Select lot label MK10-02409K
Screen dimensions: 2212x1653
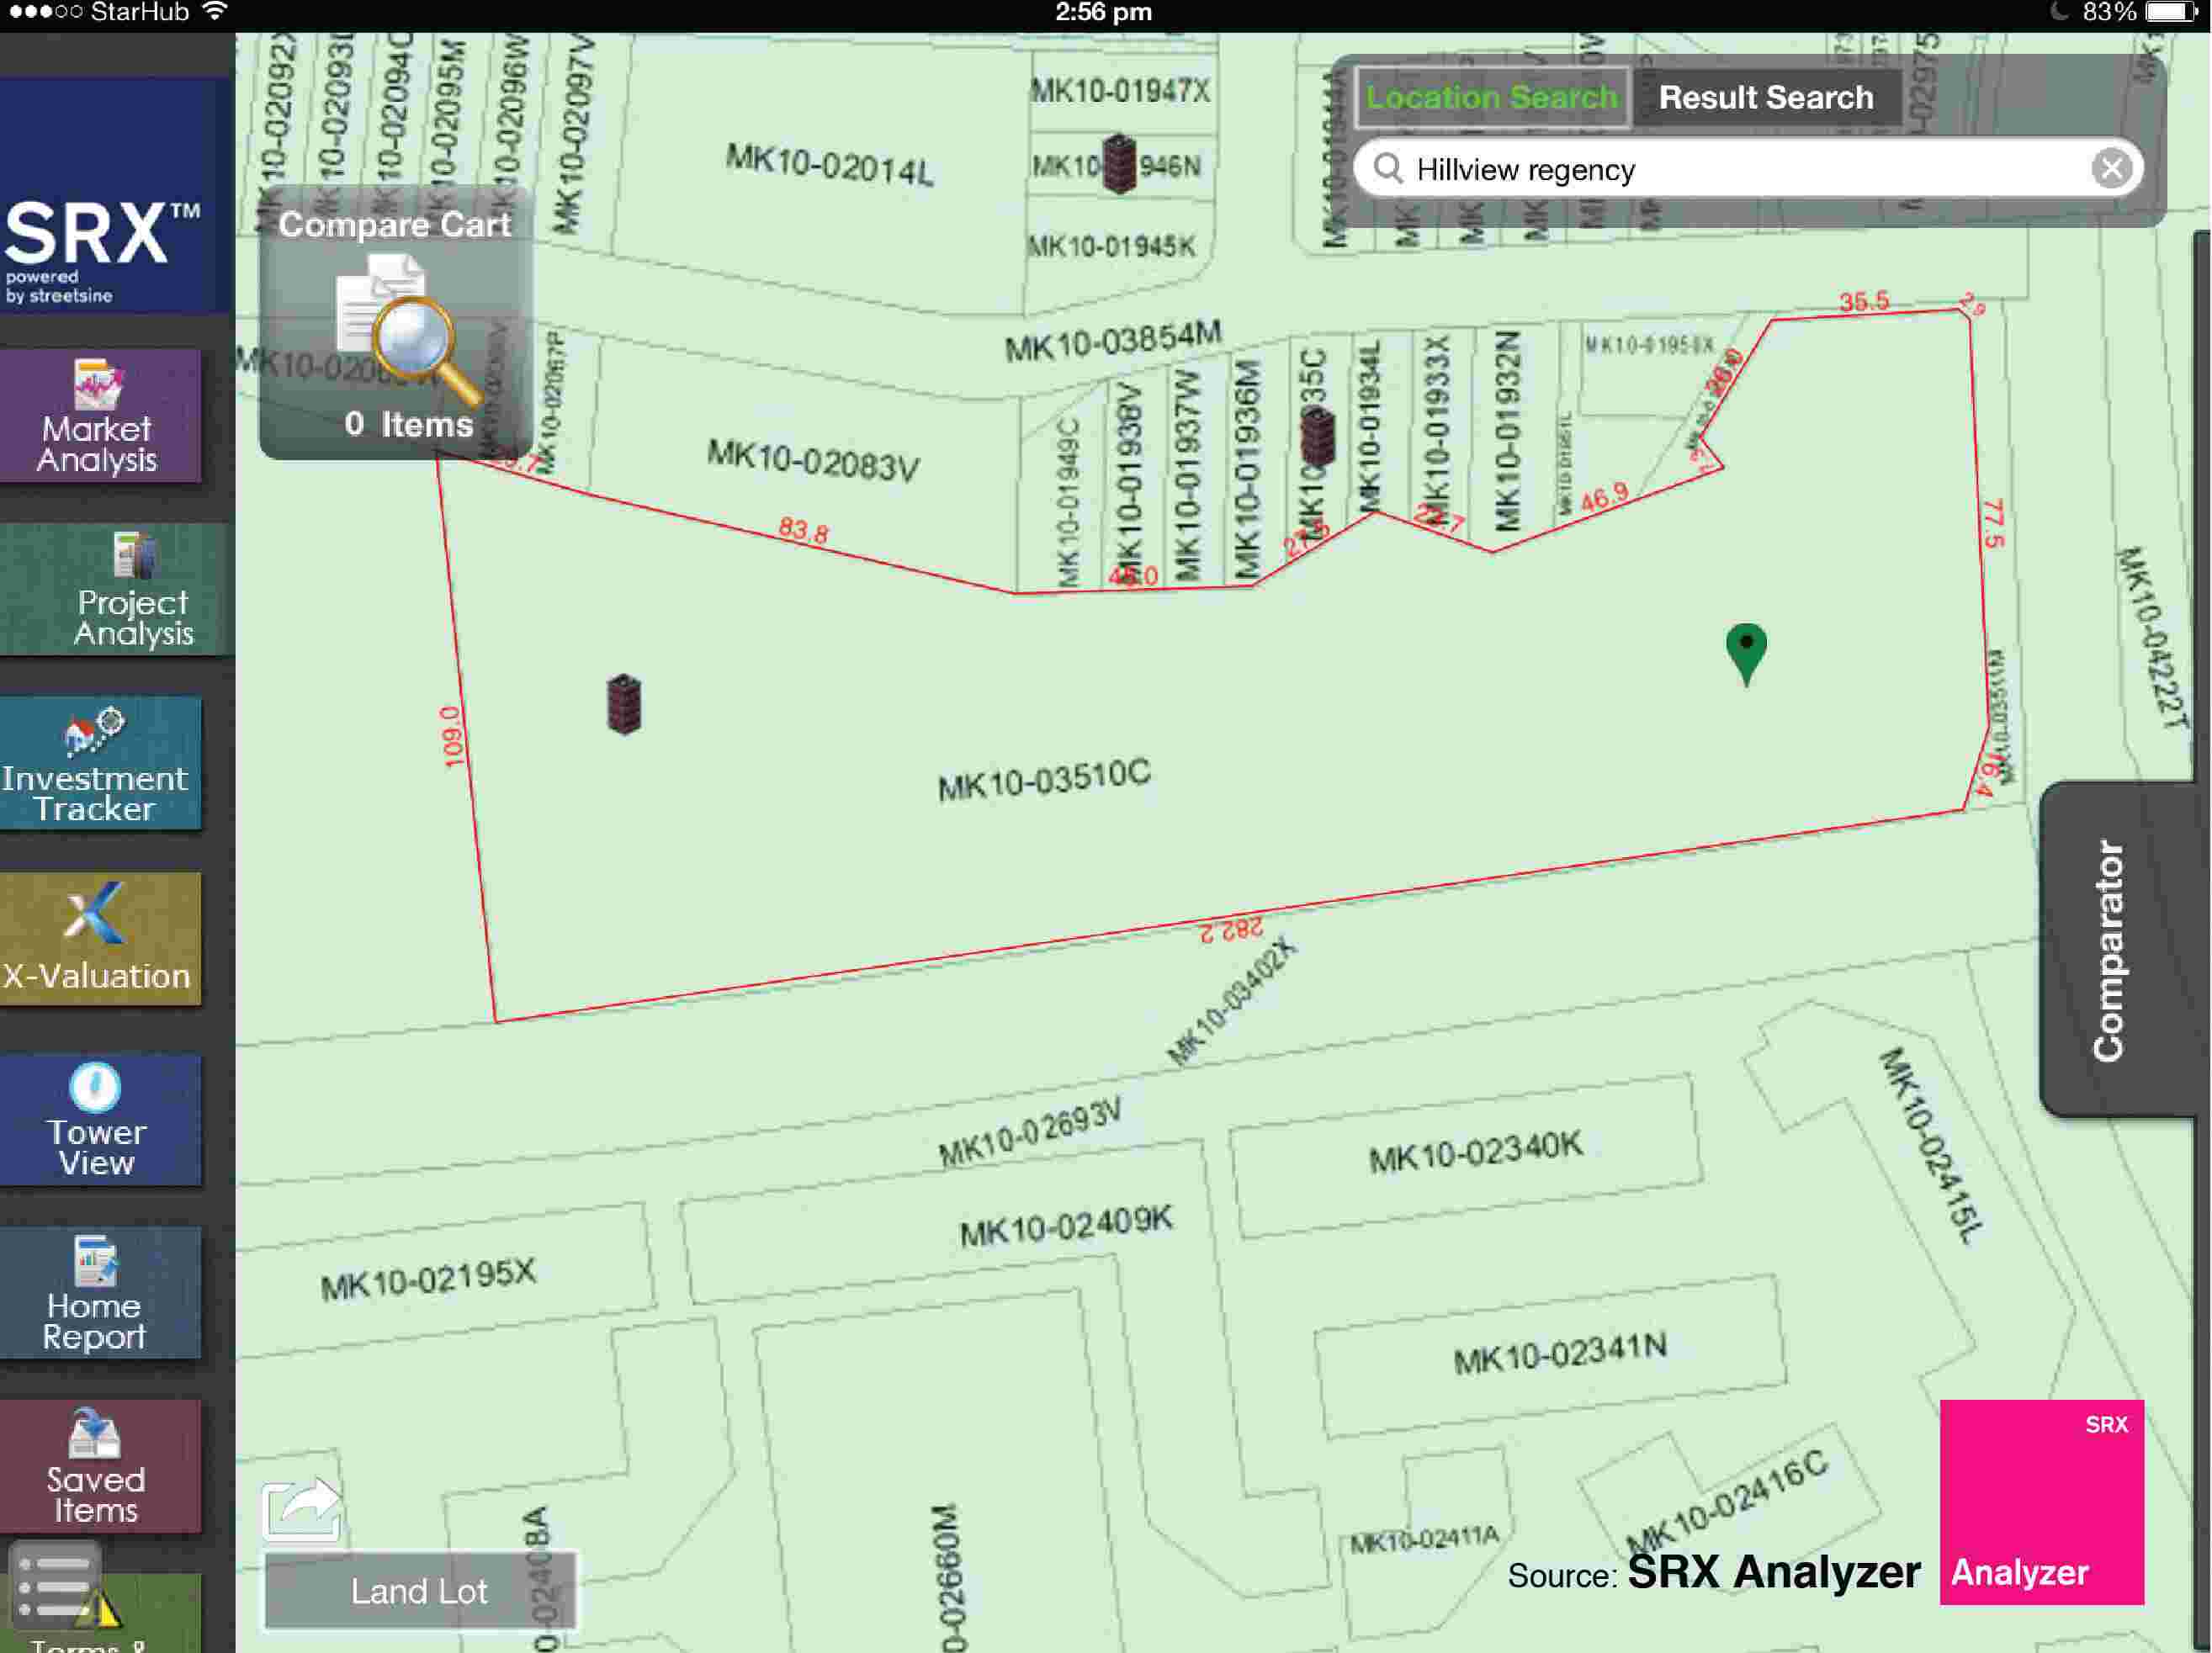(x=1066, y=1226)
